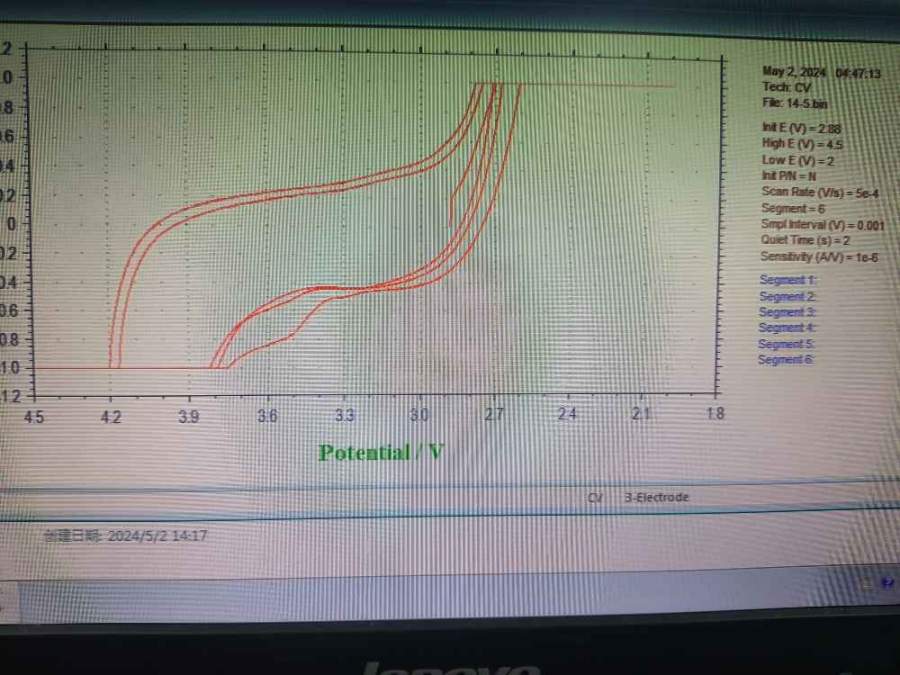900x675 pixels.
Task: Click the '3-Electrode' status bar entry
Action: point(656,497)
